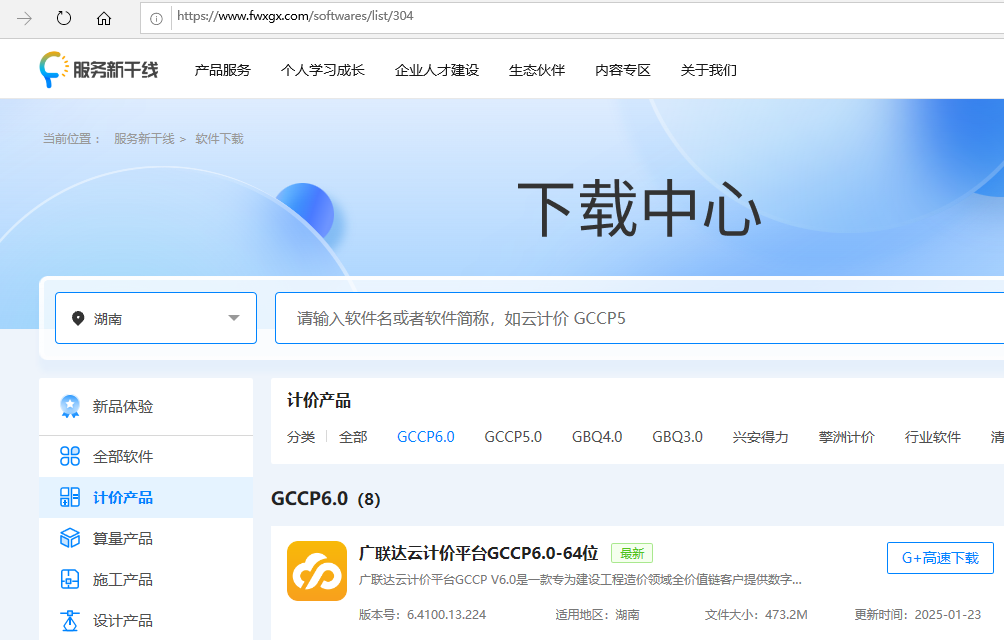This screenshot has width=1004, height=640.
Task: Select the GCCP5.0 category filter
Action: click(x=513, y=437)
